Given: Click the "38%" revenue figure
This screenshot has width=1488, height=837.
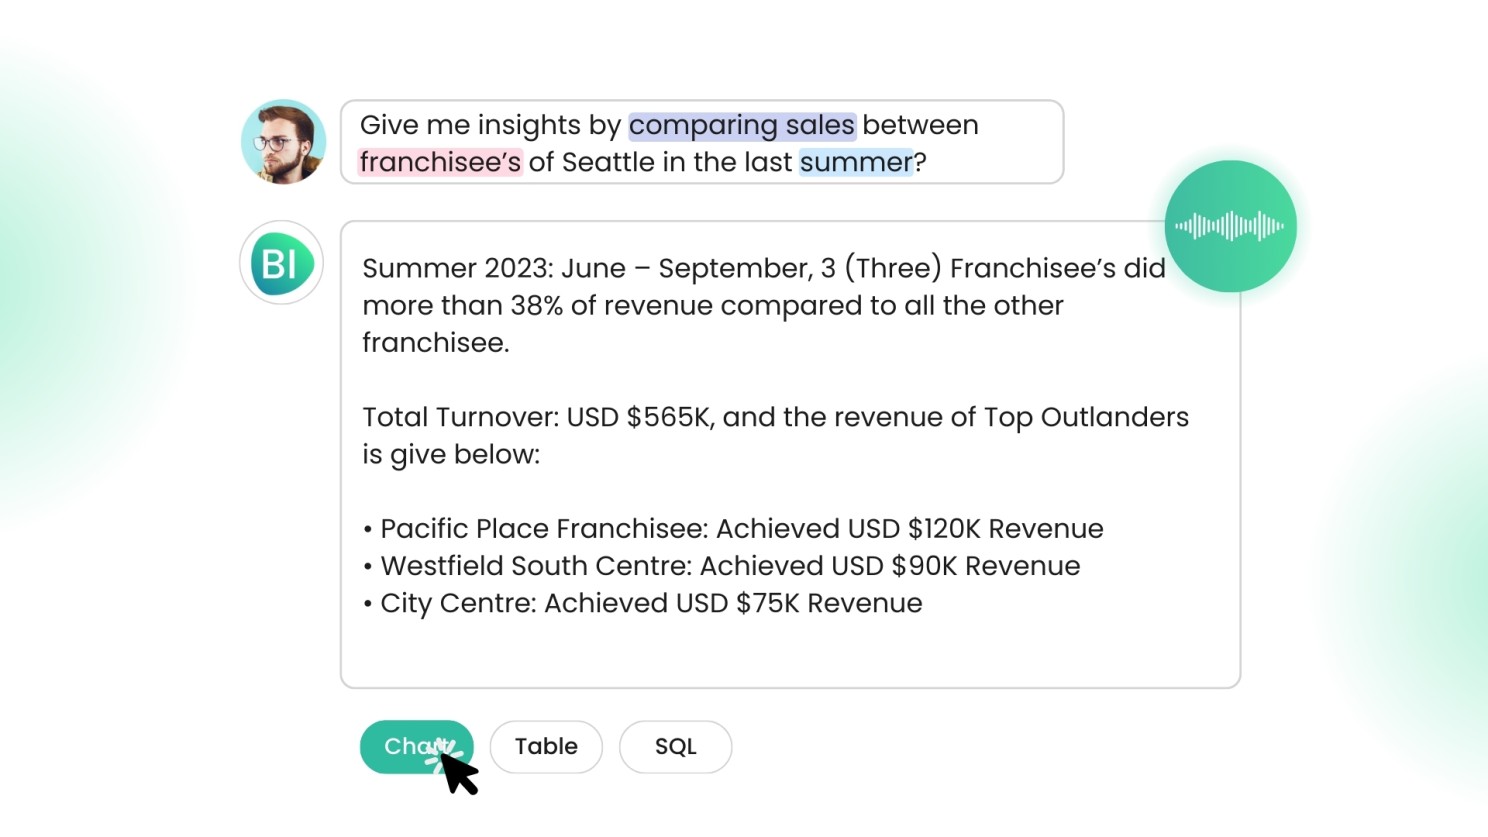Looking at the screenshot, I should click(x=536, y=305).
